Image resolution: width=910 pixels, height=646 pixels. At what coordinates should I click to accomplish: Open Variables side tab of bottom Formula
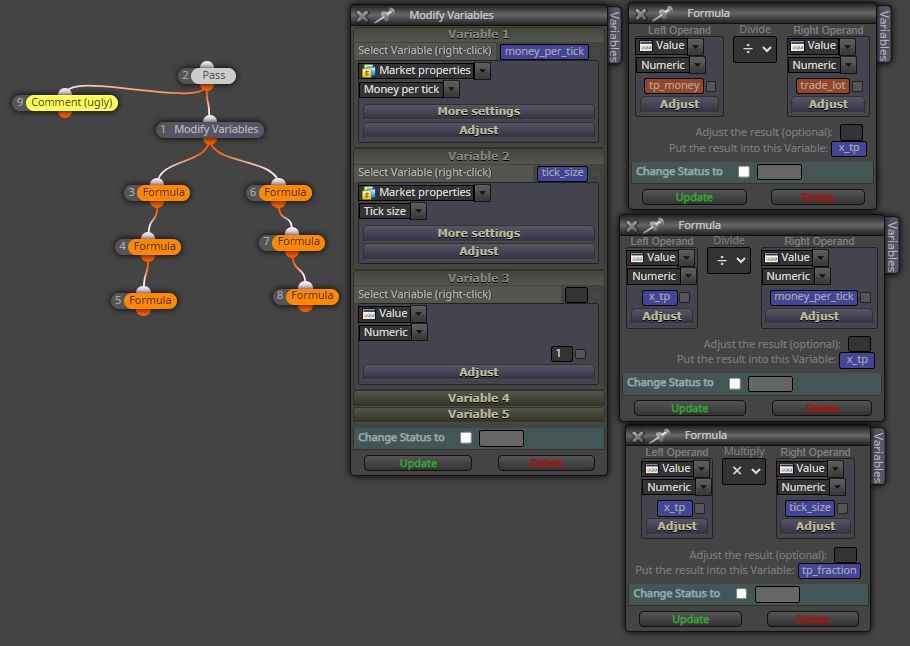(878, 457)
